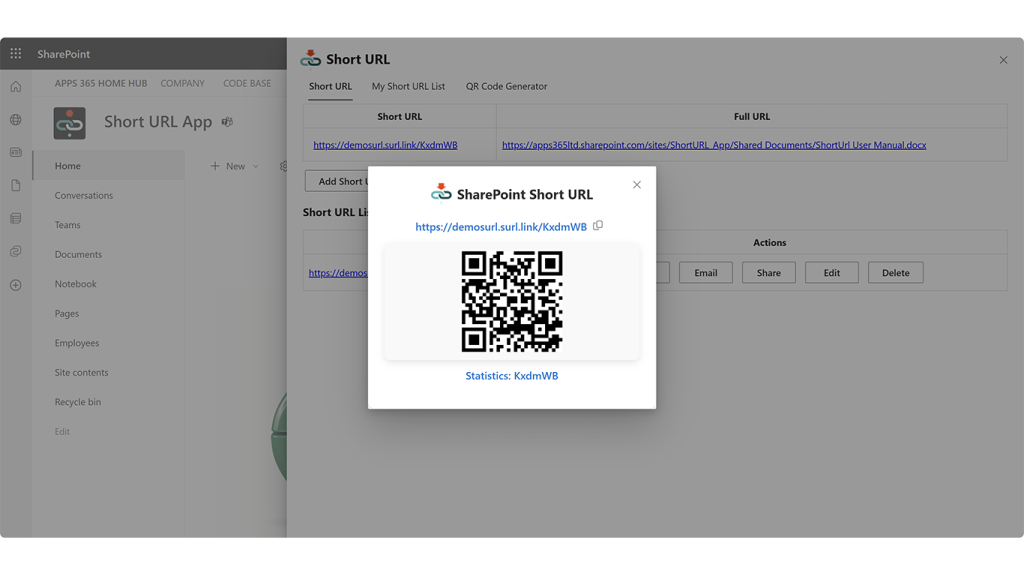Click the Full URL column header
1024x576 pixels.
pos(752,116)
